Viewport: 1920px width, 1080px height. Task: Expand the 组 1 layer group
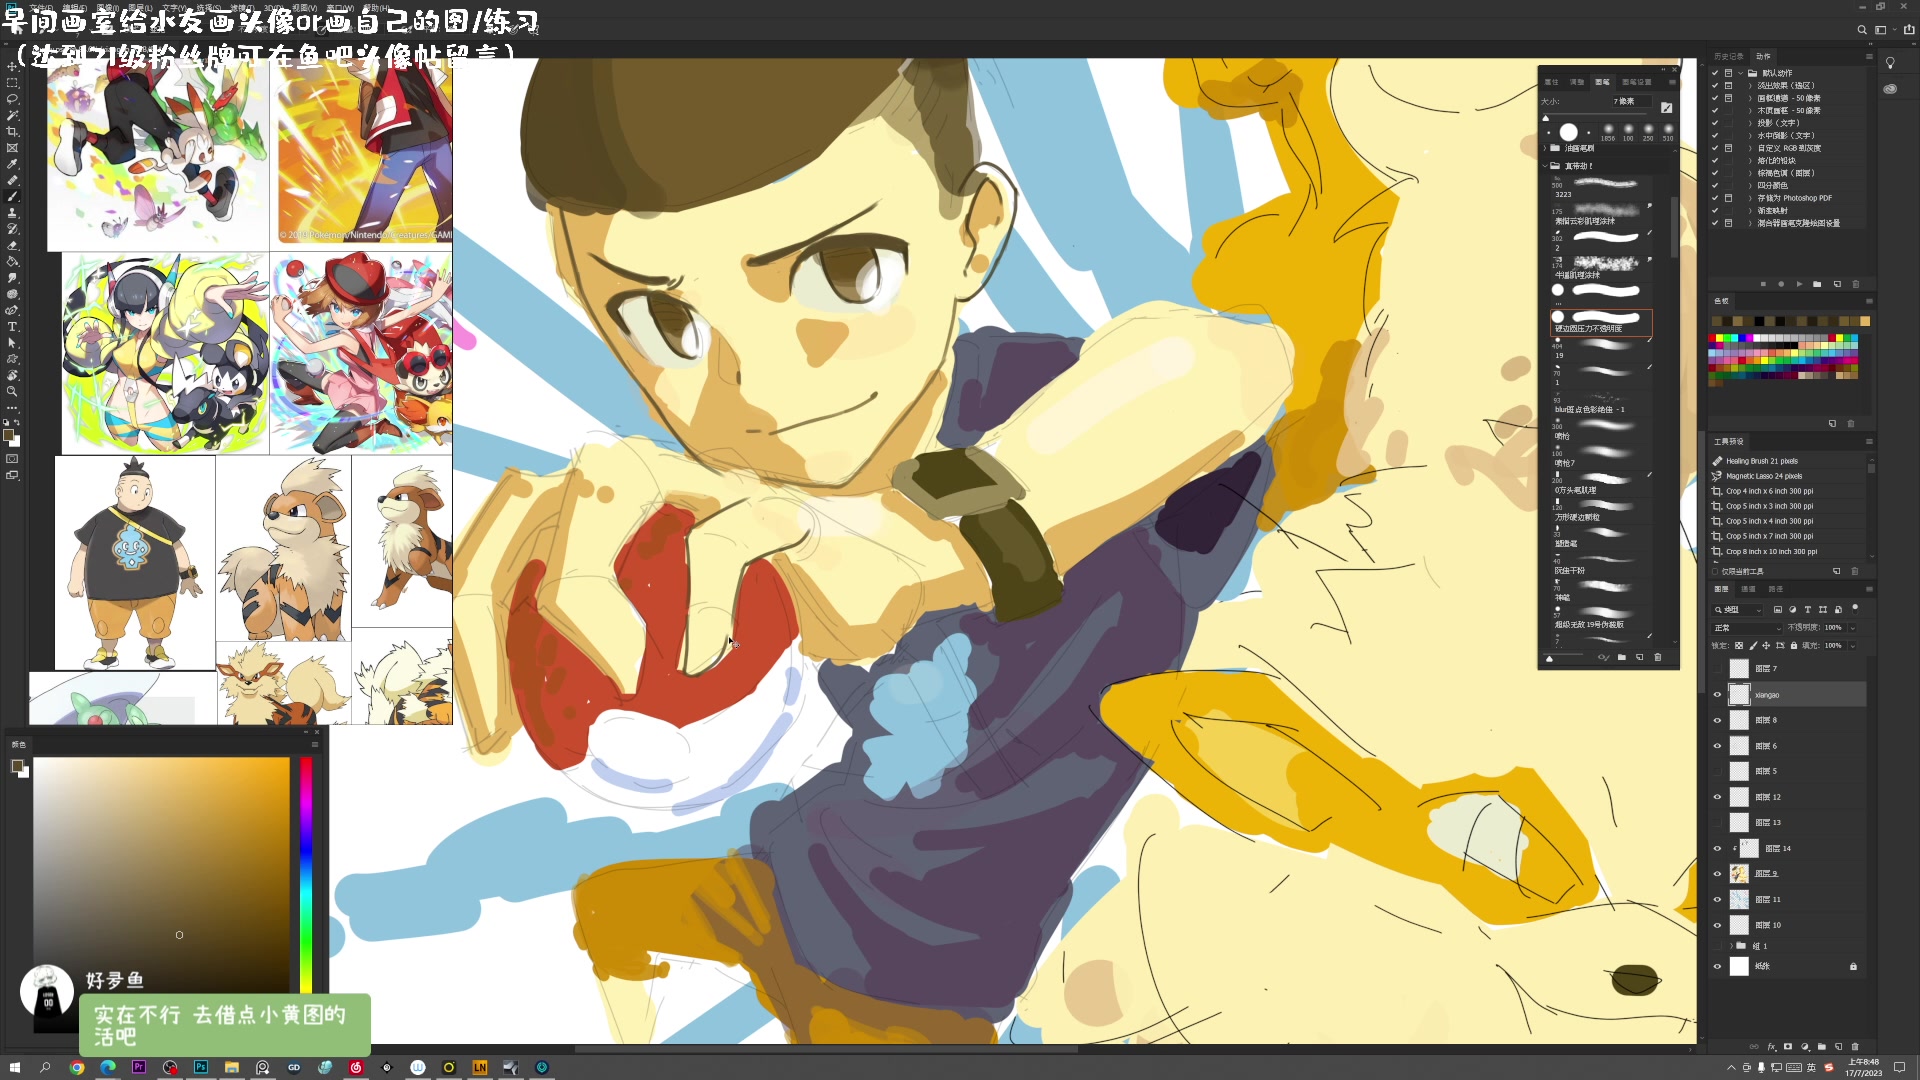coord(1731,946)
